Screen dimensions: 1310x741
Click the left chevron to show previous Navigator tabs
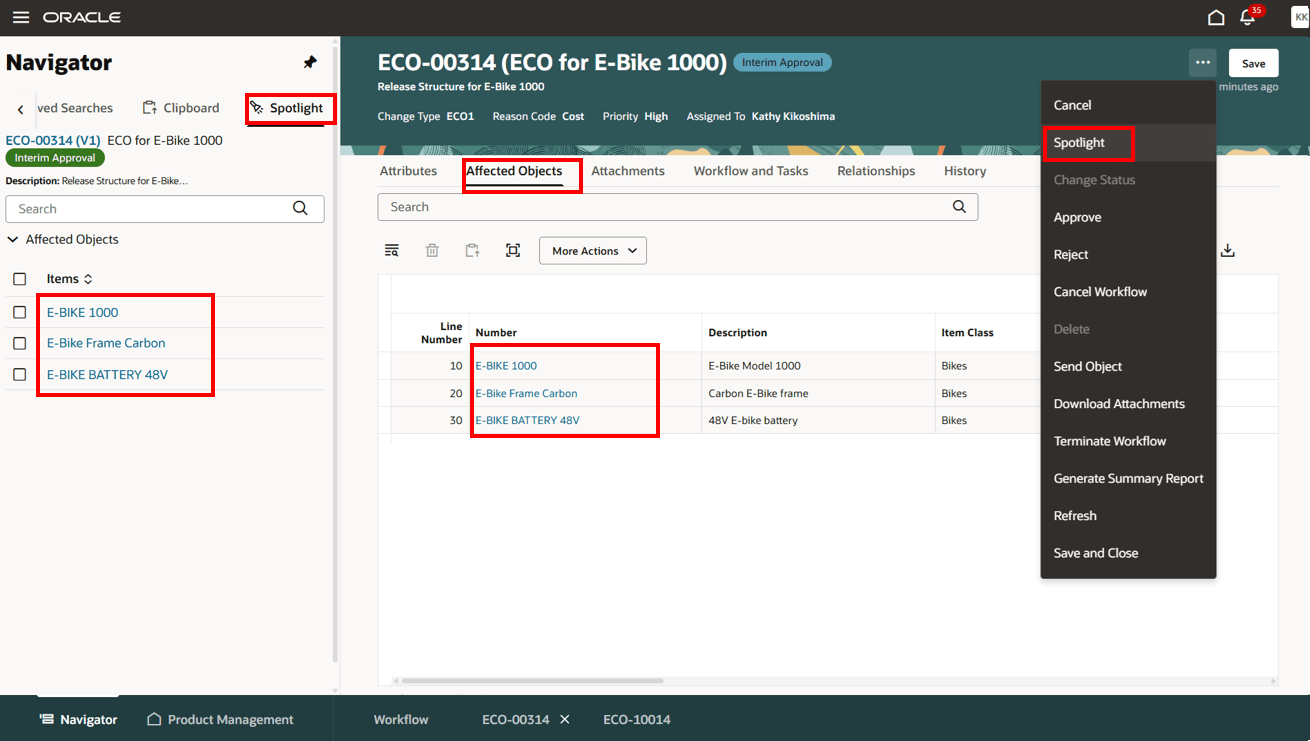pos(20,109)
